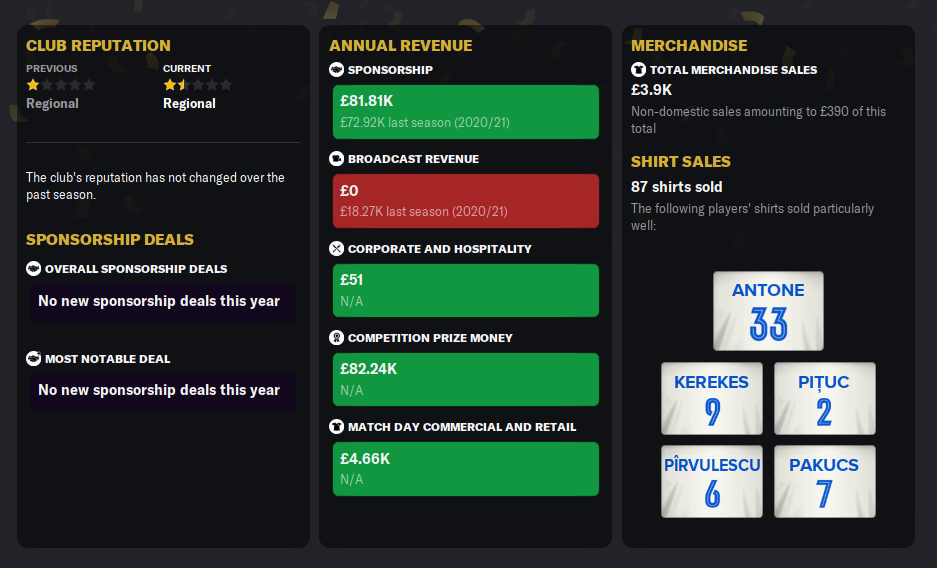937x568 pixels.
Task: Select the £4.66K match day revenue box
Action: click(x=465, y=469)
